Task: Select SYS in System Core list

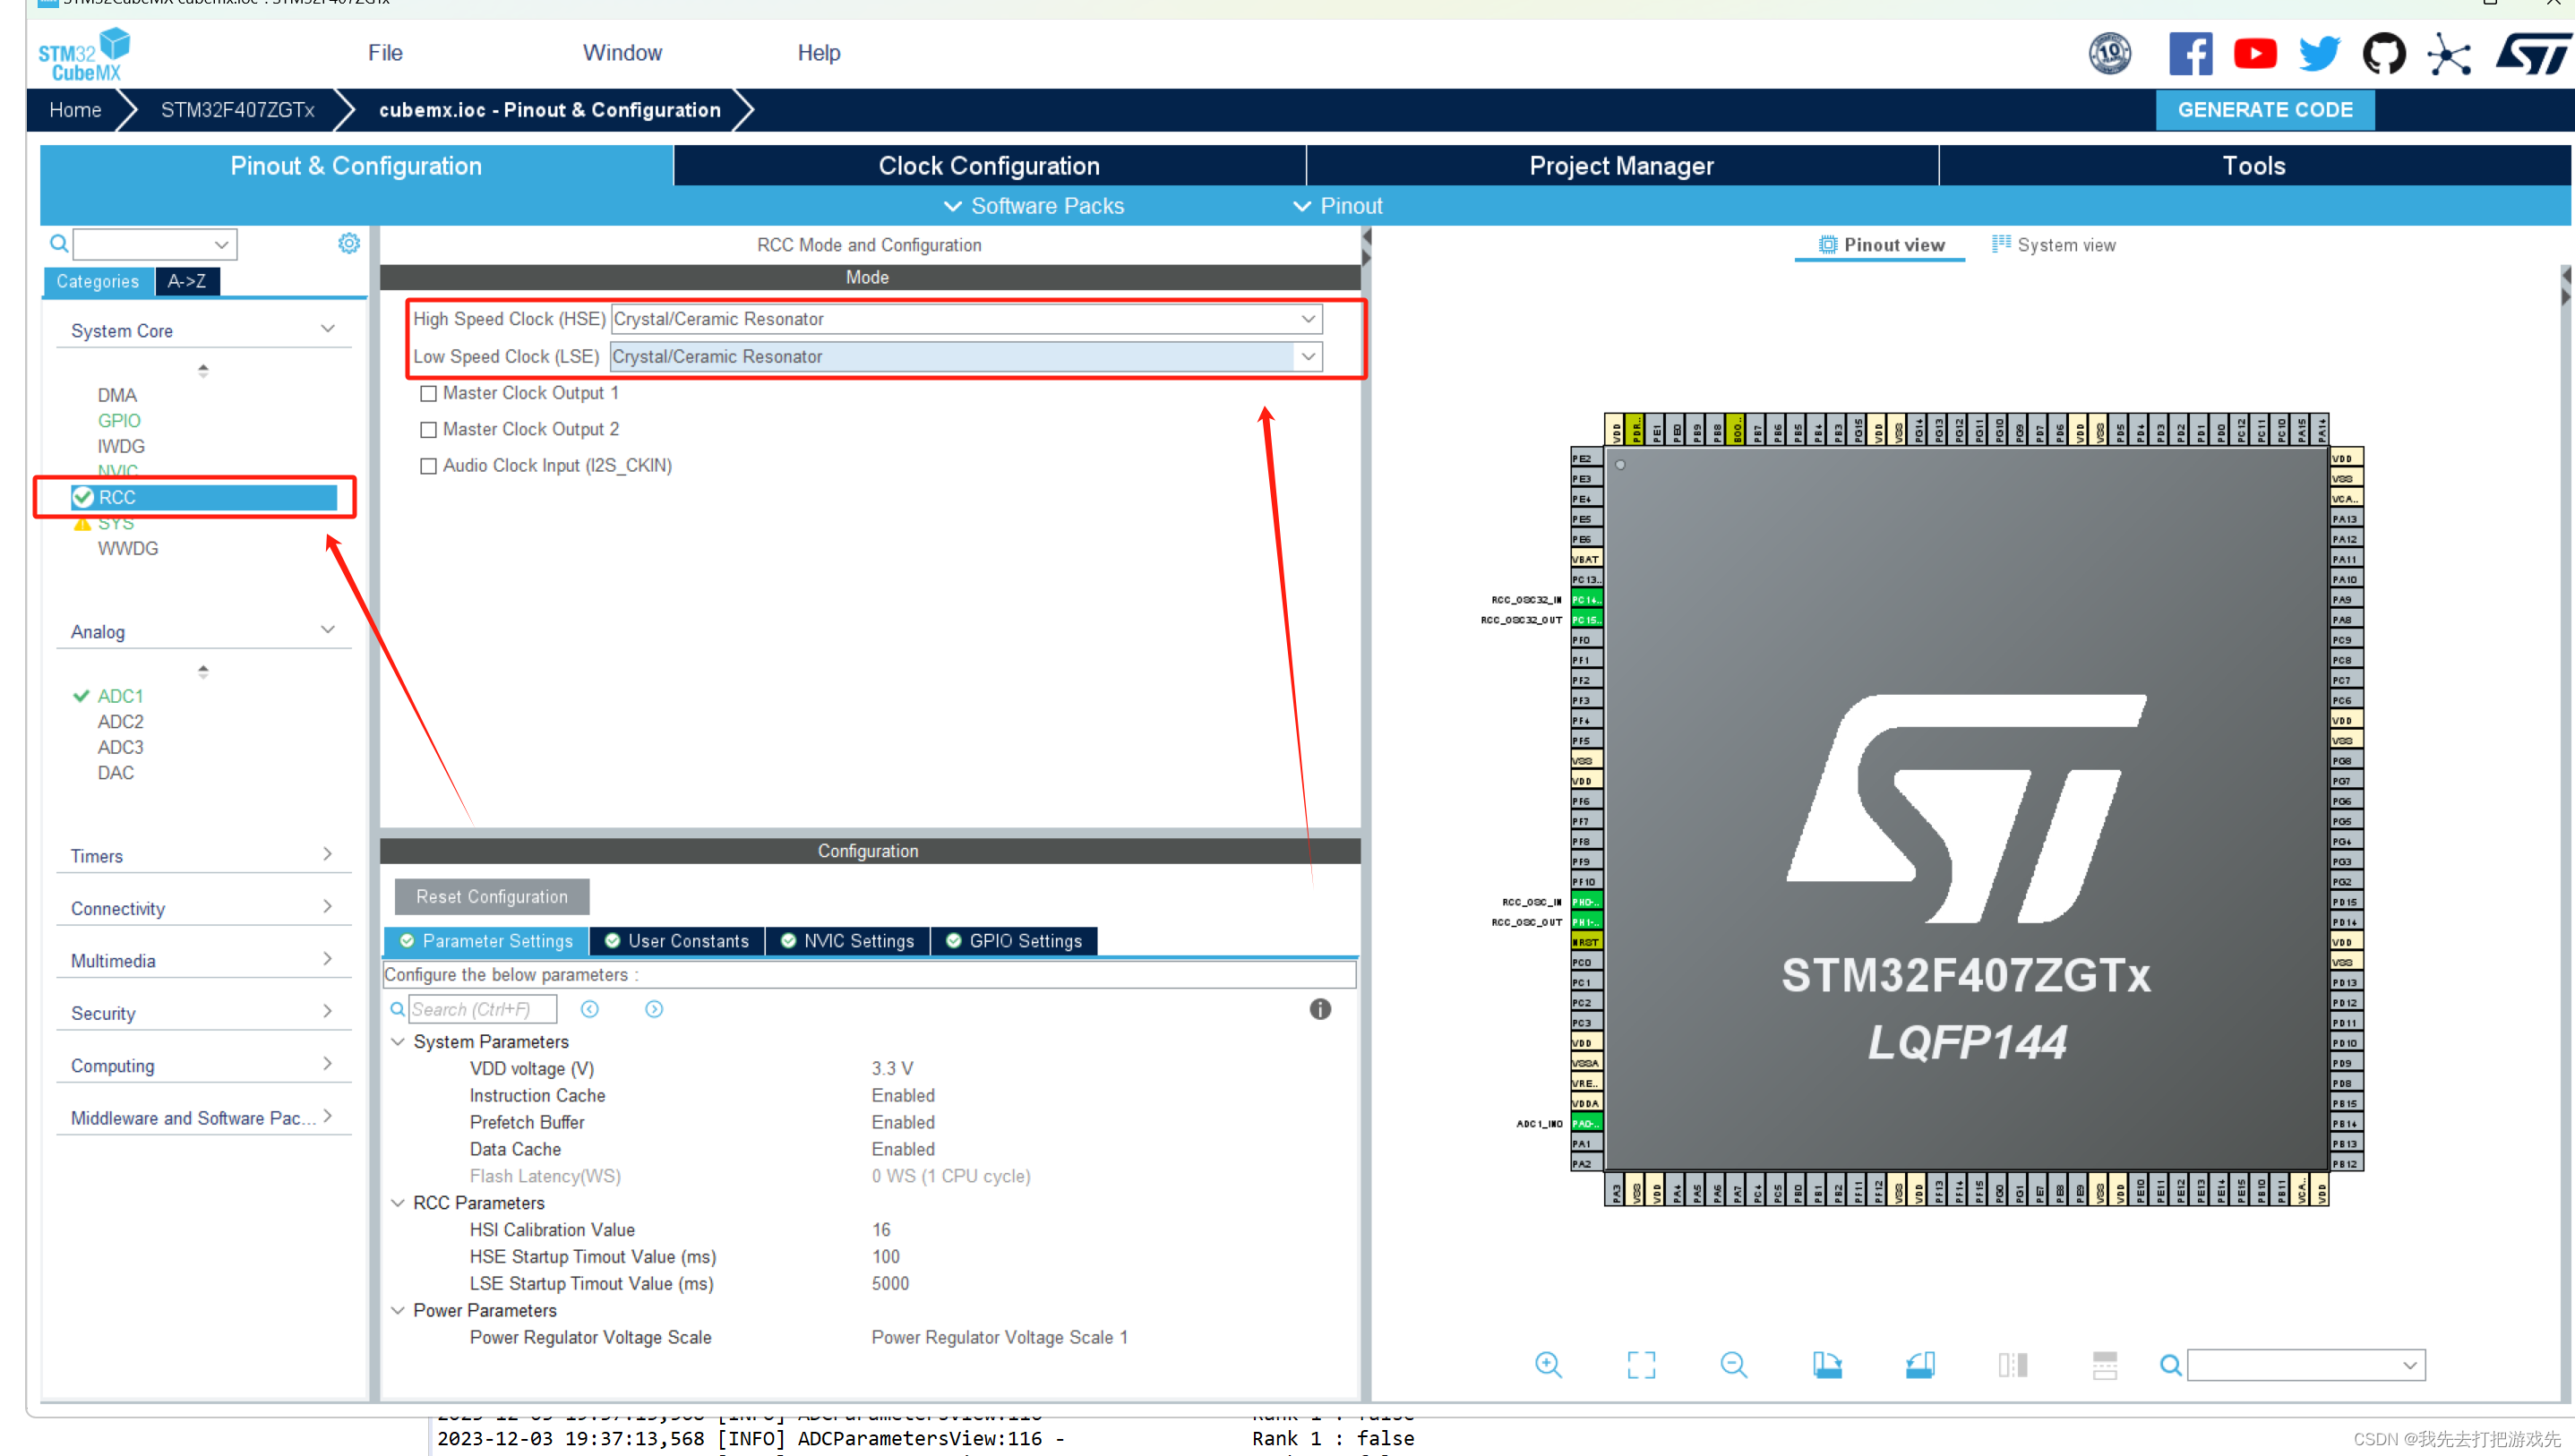Action: [116, 522]
